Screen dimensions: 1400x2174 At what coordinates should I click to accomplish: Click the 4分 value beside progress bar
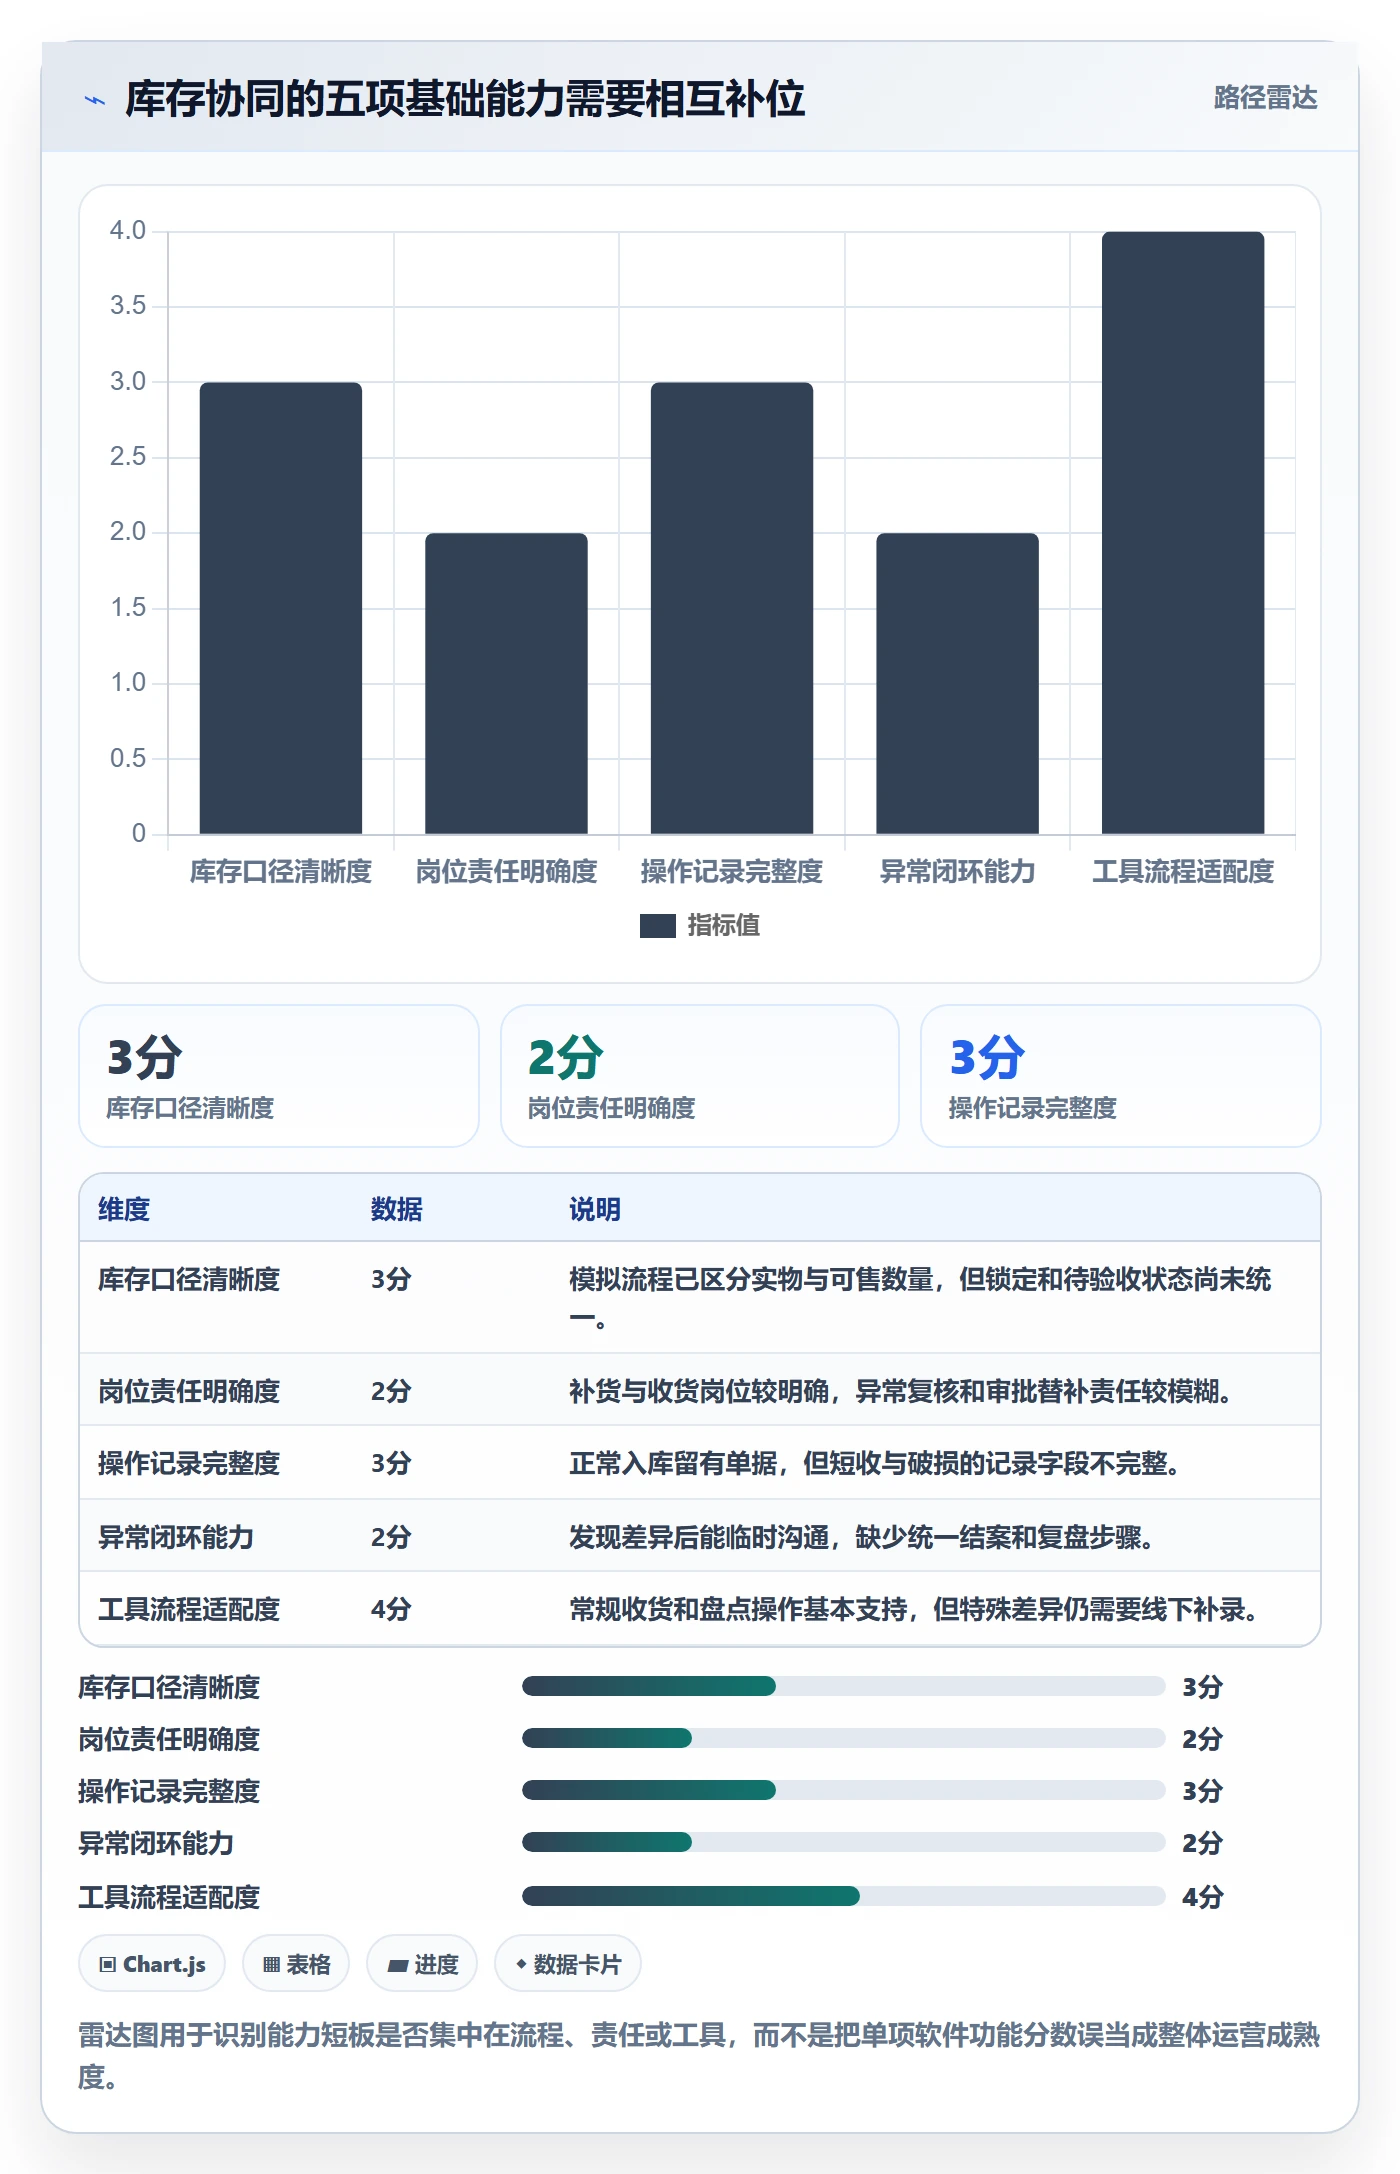click(x=1202, y=1897)
